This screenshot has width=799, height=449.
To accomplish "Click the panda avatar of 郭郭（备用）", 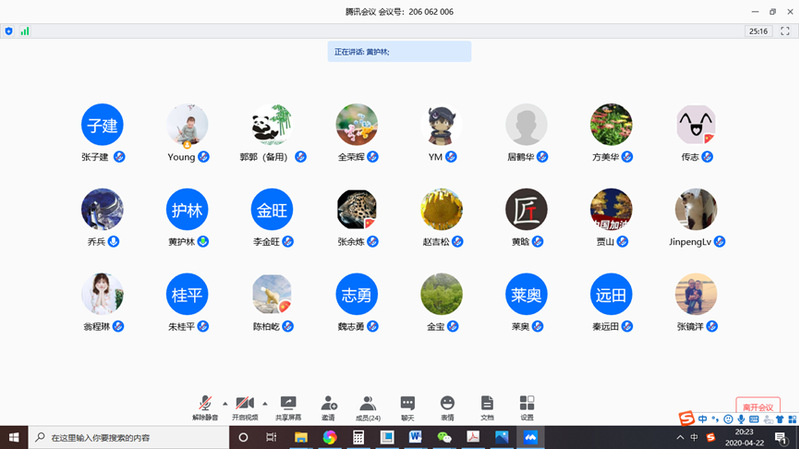I will click(x=272, y=125).
